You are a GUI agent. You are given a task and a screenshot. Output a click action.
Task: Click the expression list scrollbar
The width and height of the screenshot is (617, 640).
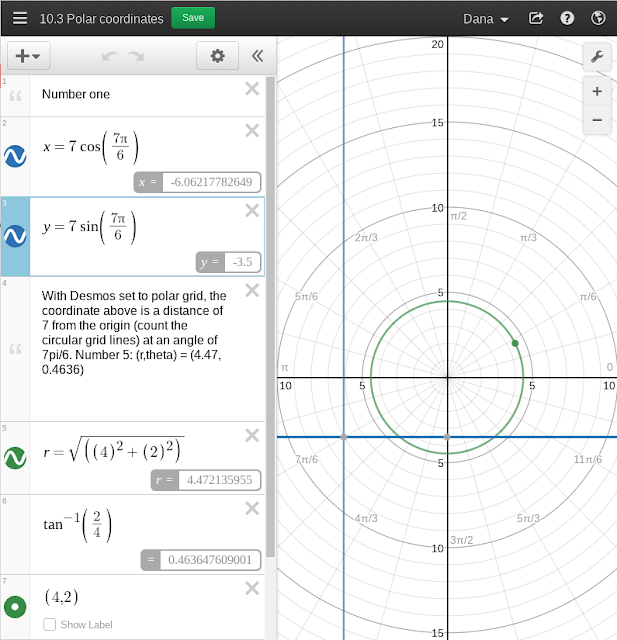[270, 317]
